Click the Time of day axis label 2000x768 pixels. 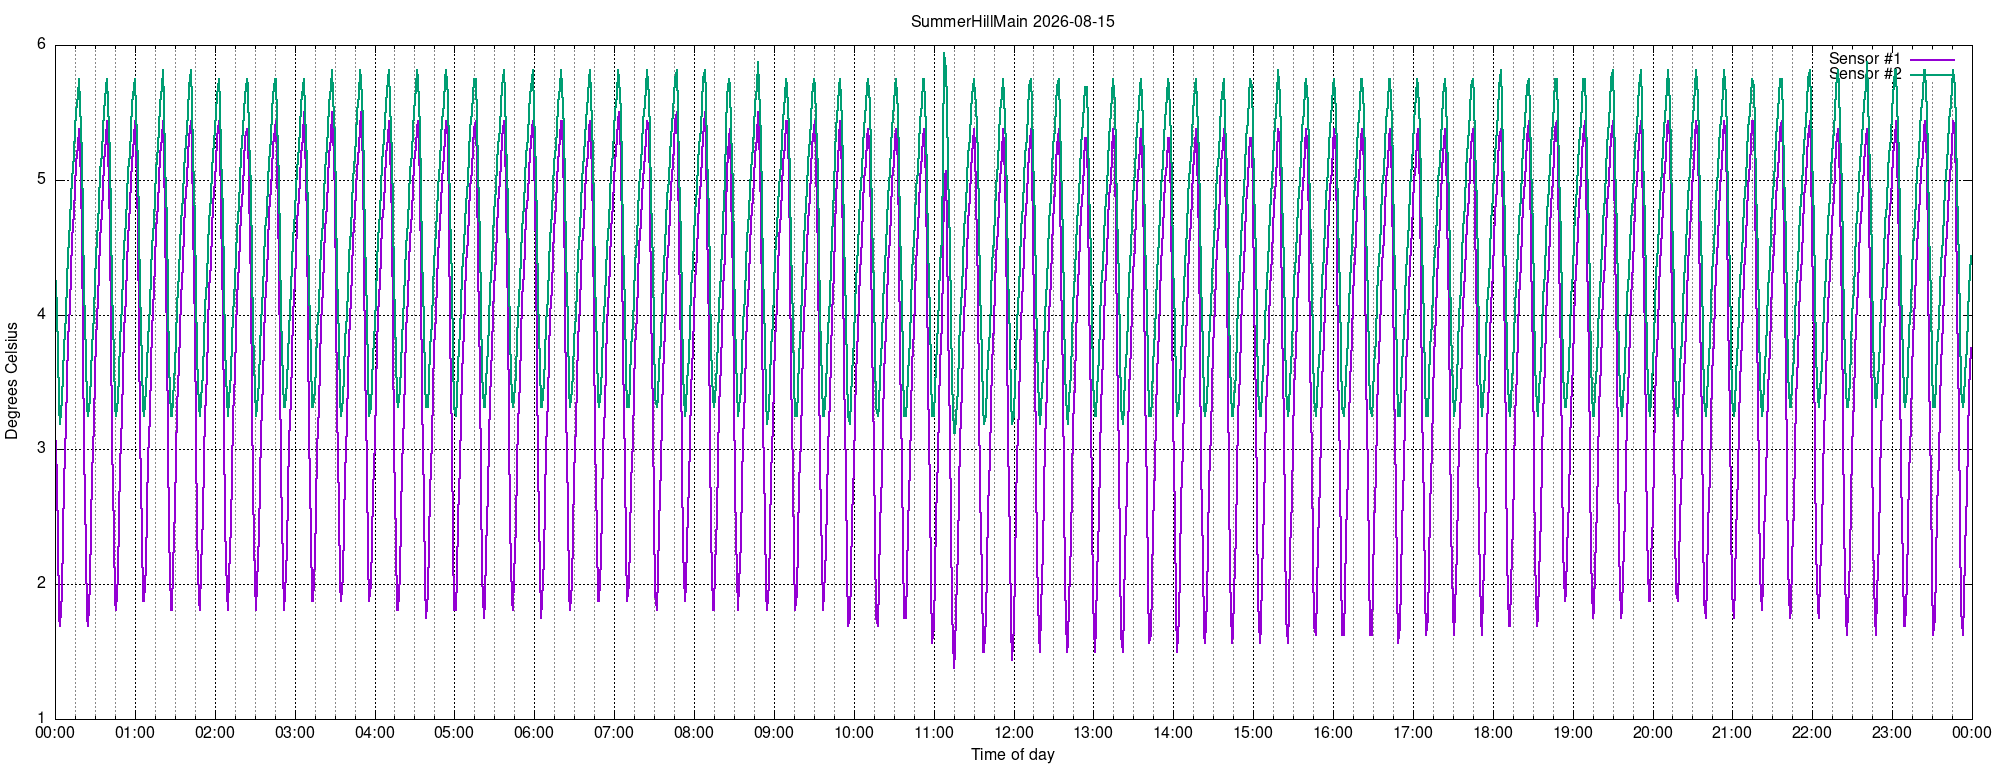1012,754
